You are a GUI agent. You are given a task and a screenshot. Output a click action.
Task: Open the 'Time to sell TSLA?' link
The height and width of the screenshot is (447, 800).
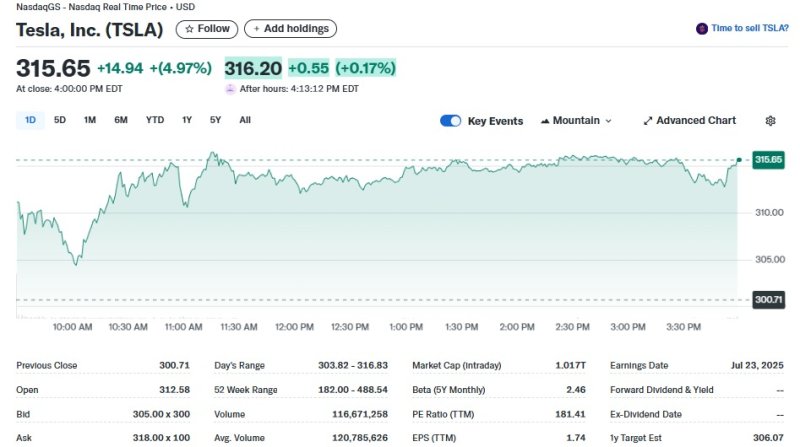pyautogui.click(x=749, y=29)
